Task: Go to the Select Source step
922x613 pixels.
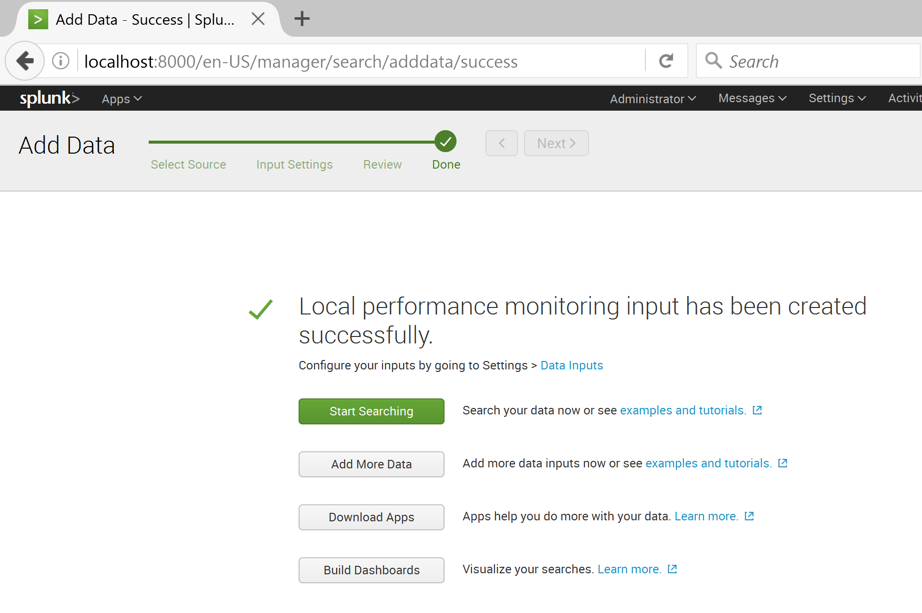Action: [x=188, y=165]
